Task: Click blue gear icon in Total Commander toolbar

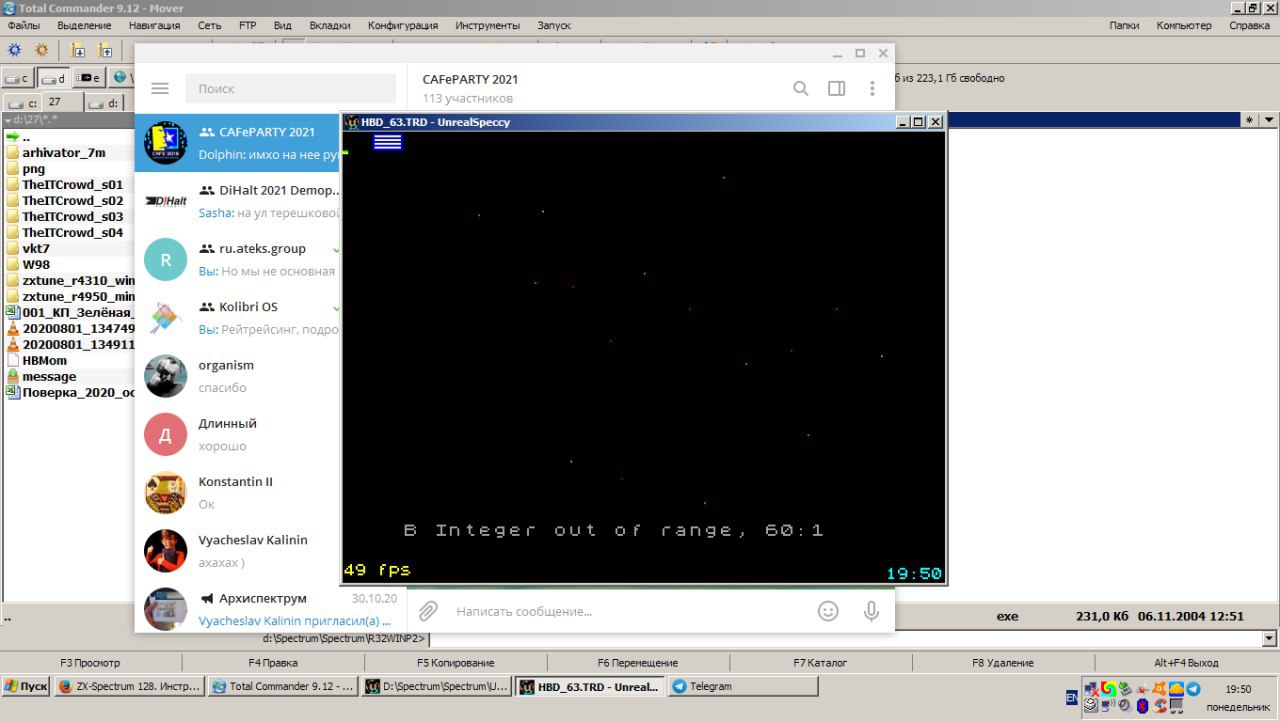Action: pyautogui.click(x=15, y=49)
